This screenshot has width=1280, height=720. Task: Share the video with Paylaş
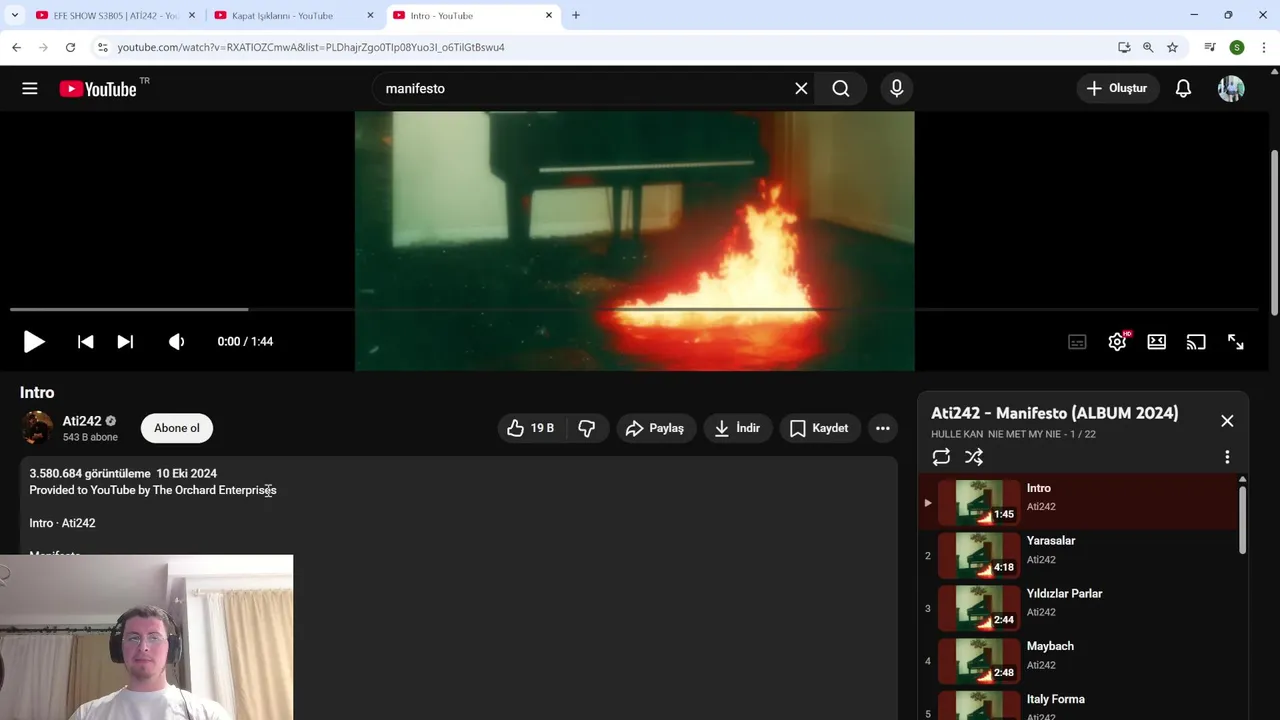(656, 428)
